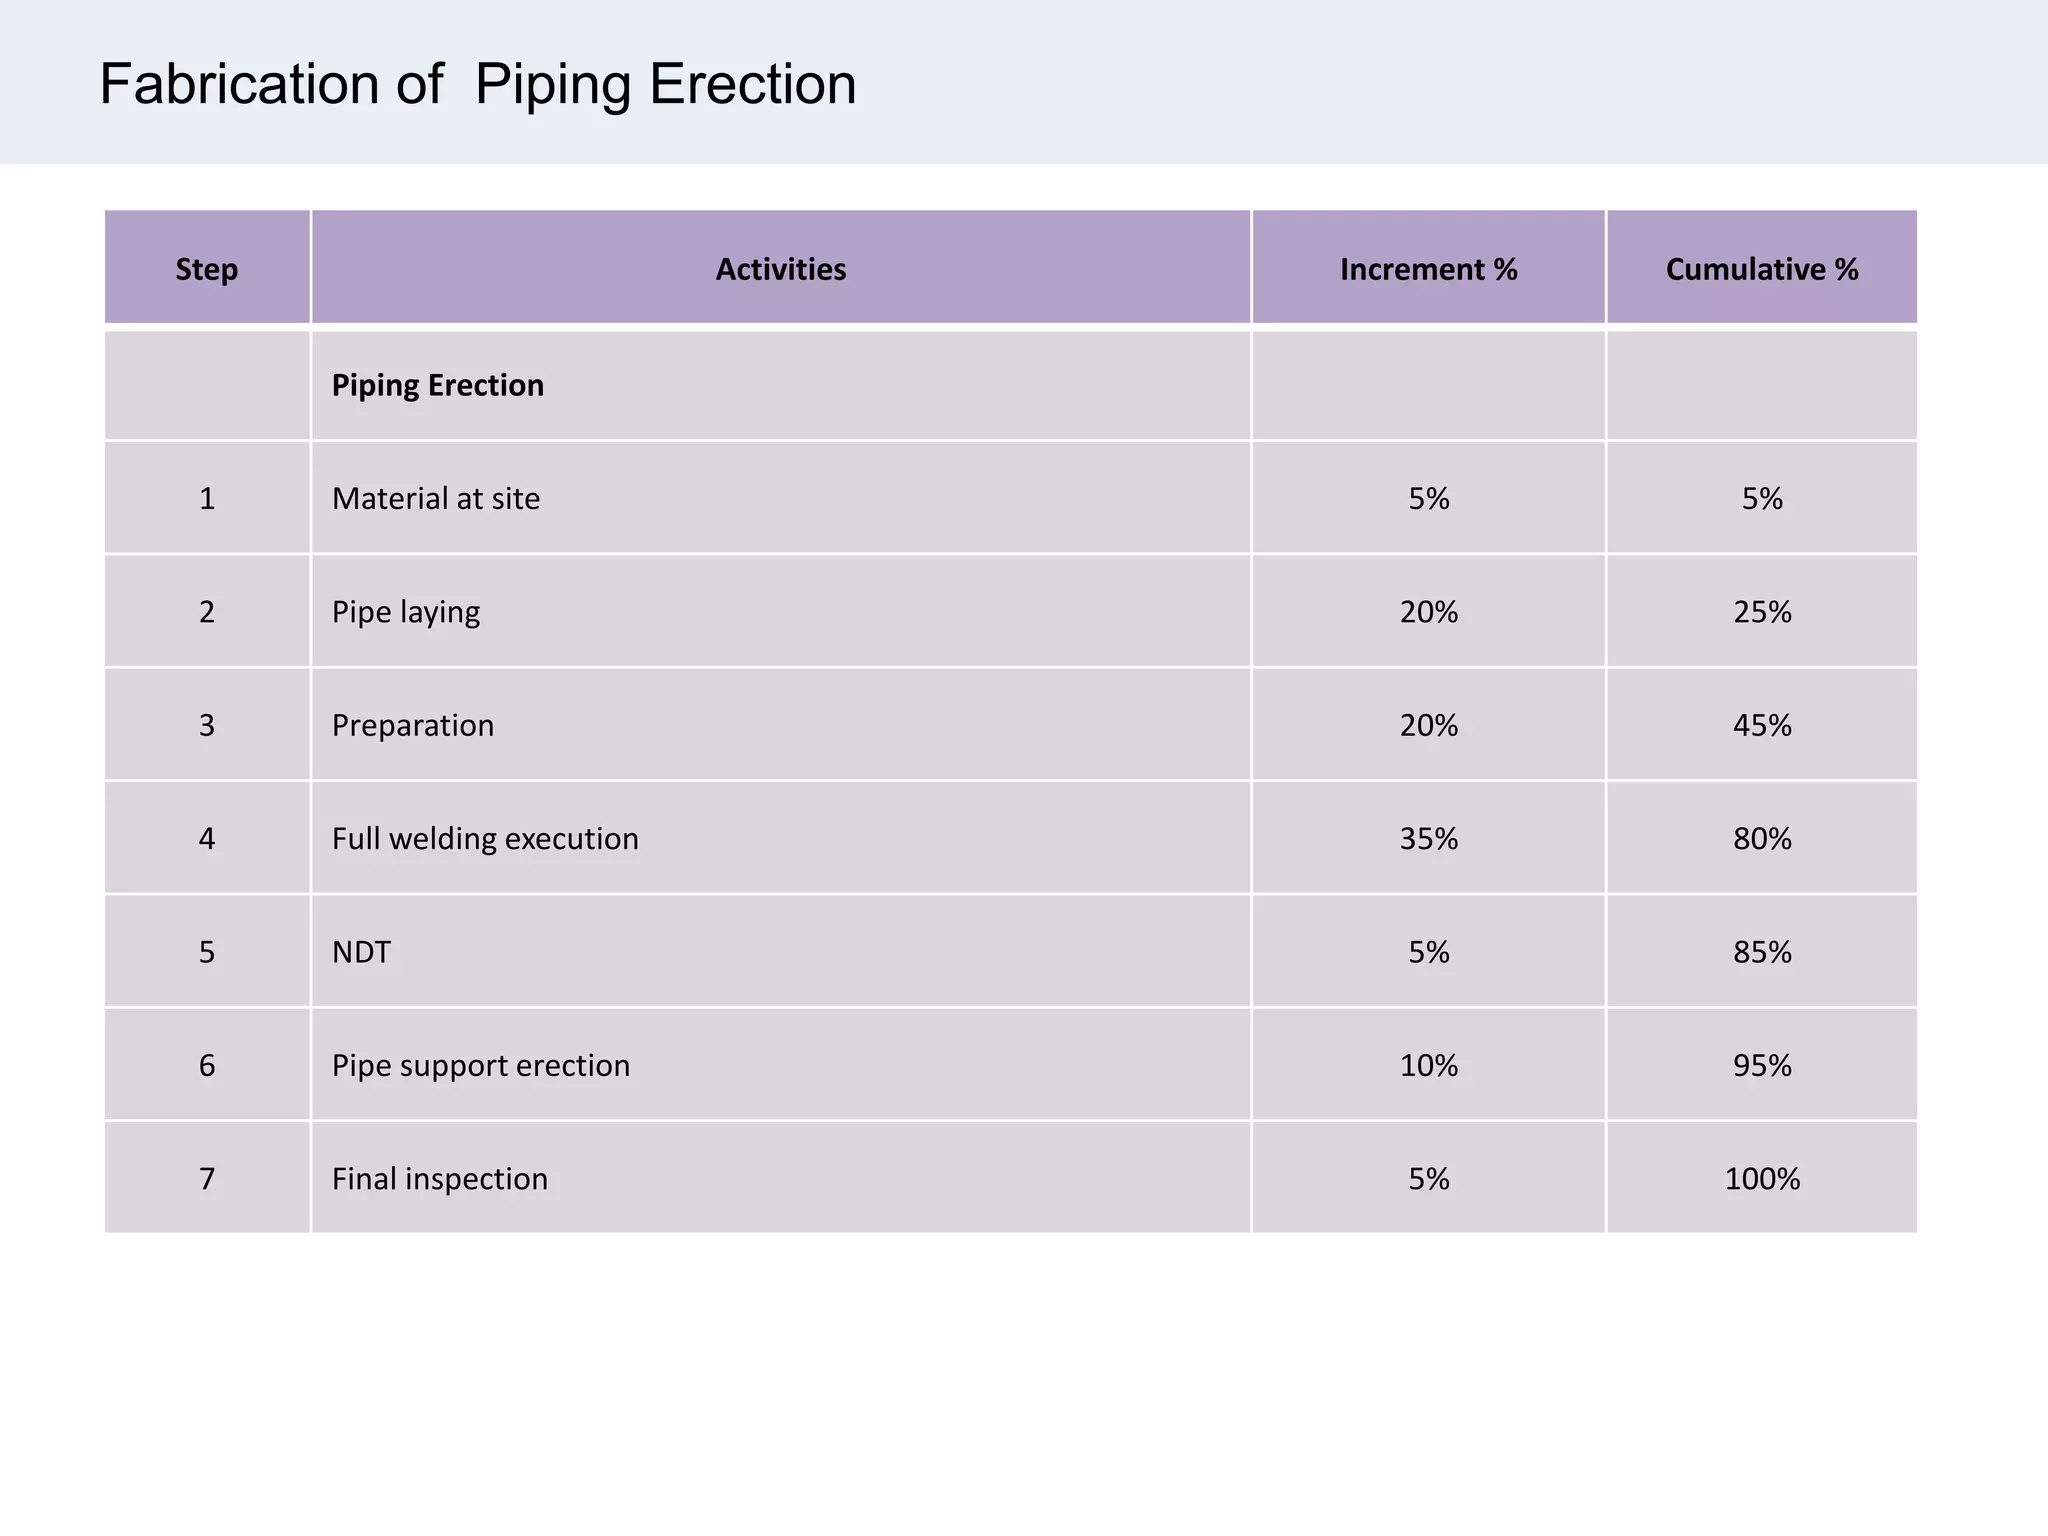Screen dimensions: 2048x1536
Task: Select the 95% cumulative value
Action: (x=1762, y=1065)
